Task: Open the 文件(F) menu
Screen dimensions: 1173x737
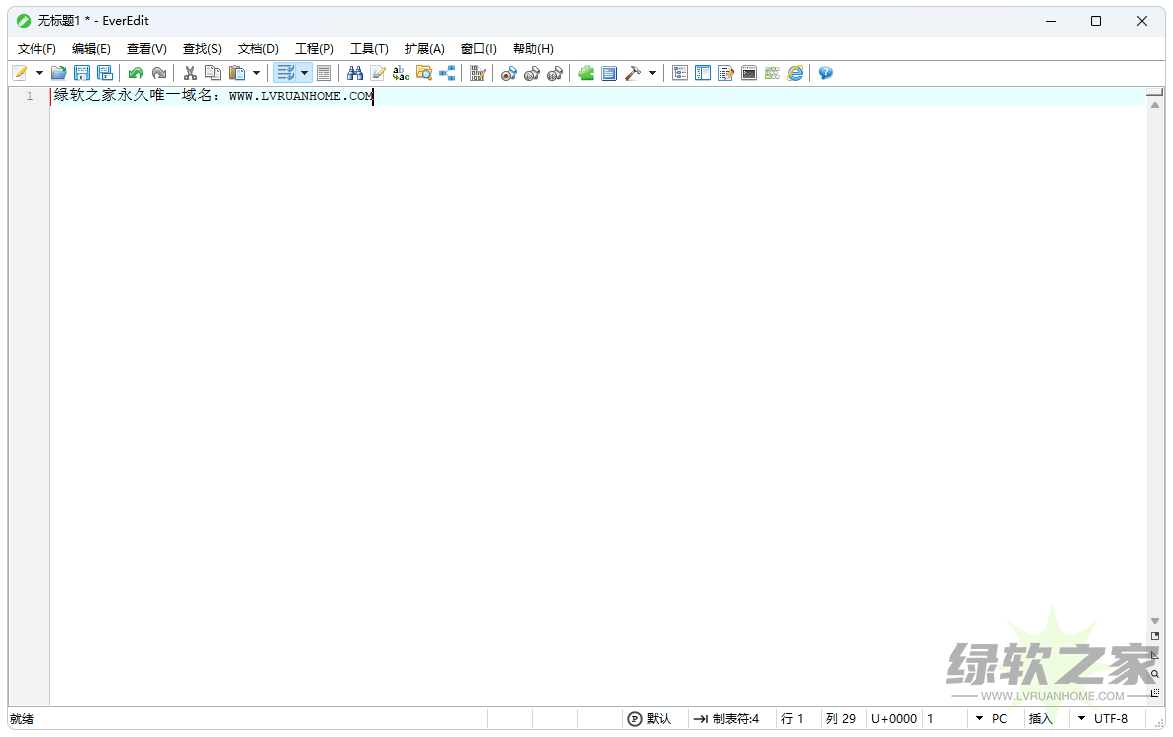Action: 37,49
